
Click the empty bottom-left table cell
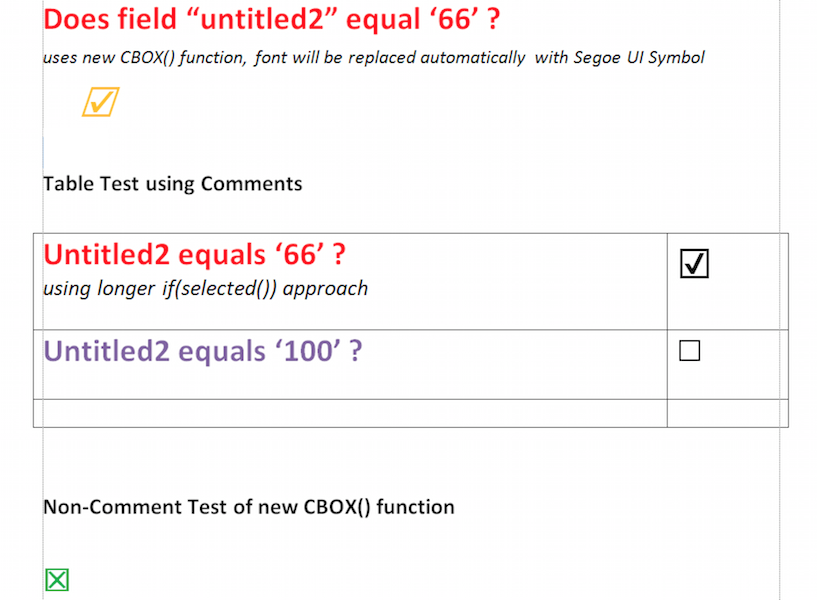350,414
